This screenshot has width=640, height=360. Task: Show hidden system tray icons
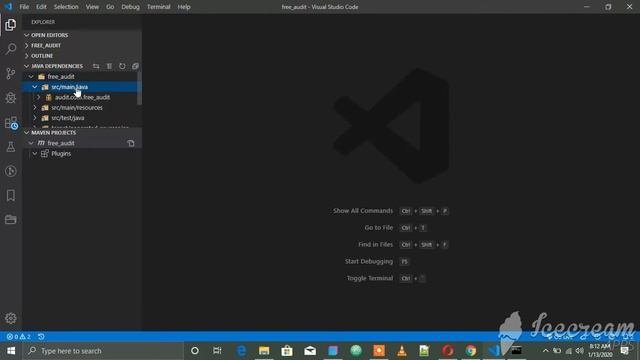coord(546,351)
